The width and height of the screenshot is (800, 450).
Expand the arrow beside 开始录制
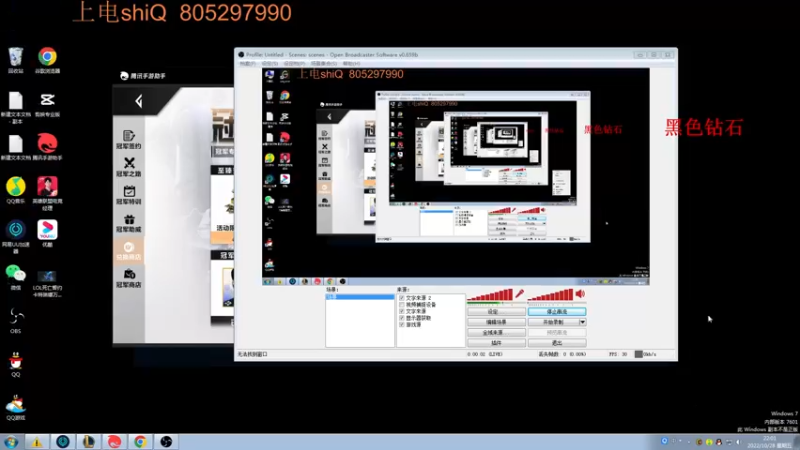tap(583, 322)
